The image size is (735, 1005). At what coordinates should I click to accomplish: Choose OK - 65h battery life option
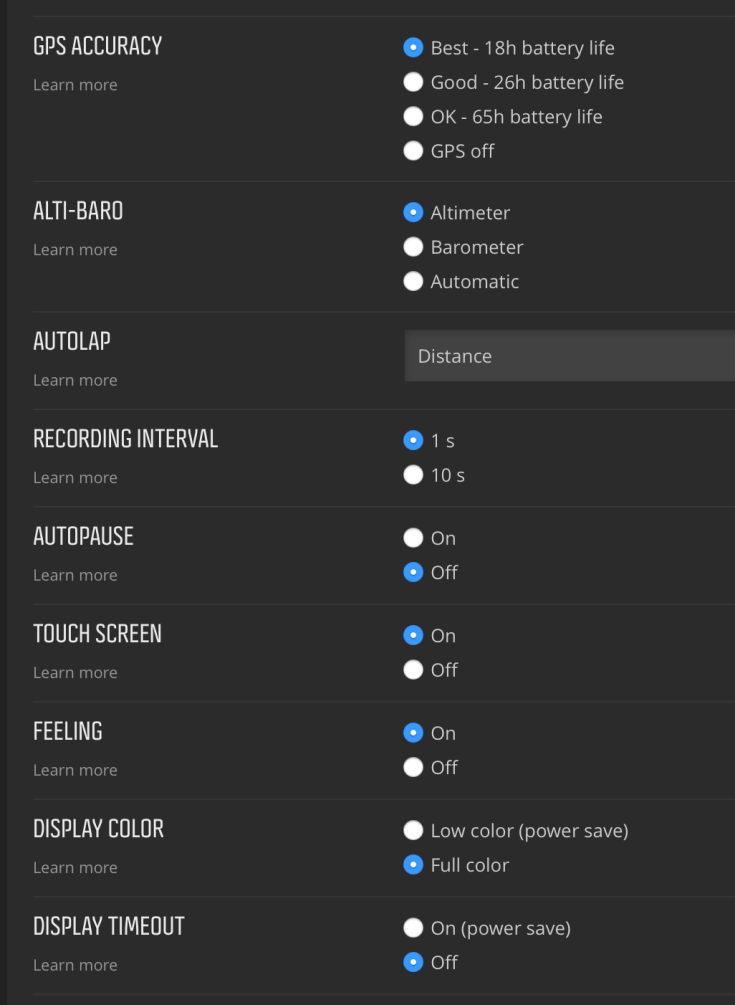(x=413, y=117)
